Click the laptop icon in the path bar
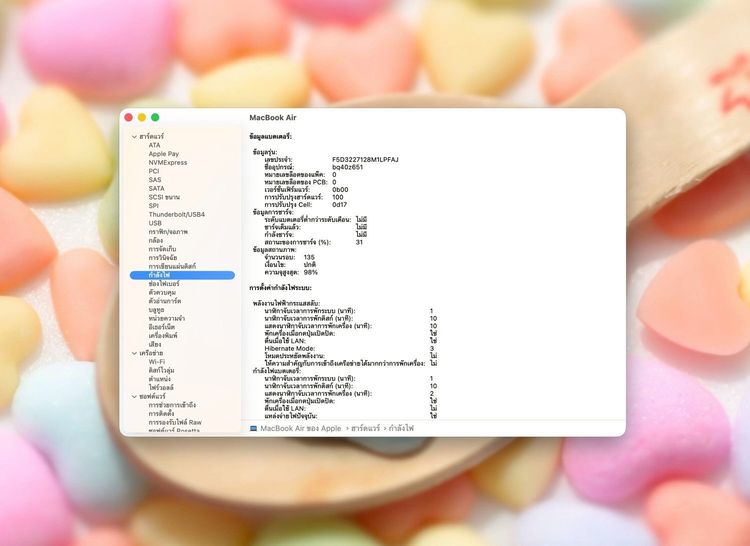Viewport: 750px width, 546px height. coord(254,428)
